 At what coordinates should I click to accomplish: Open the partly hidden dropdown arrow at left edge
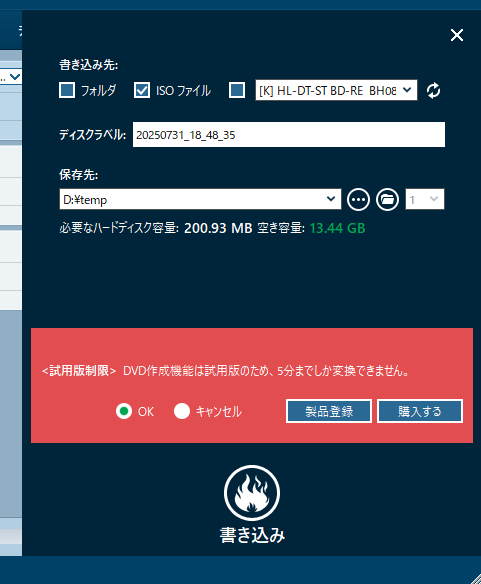pos(15,77)
